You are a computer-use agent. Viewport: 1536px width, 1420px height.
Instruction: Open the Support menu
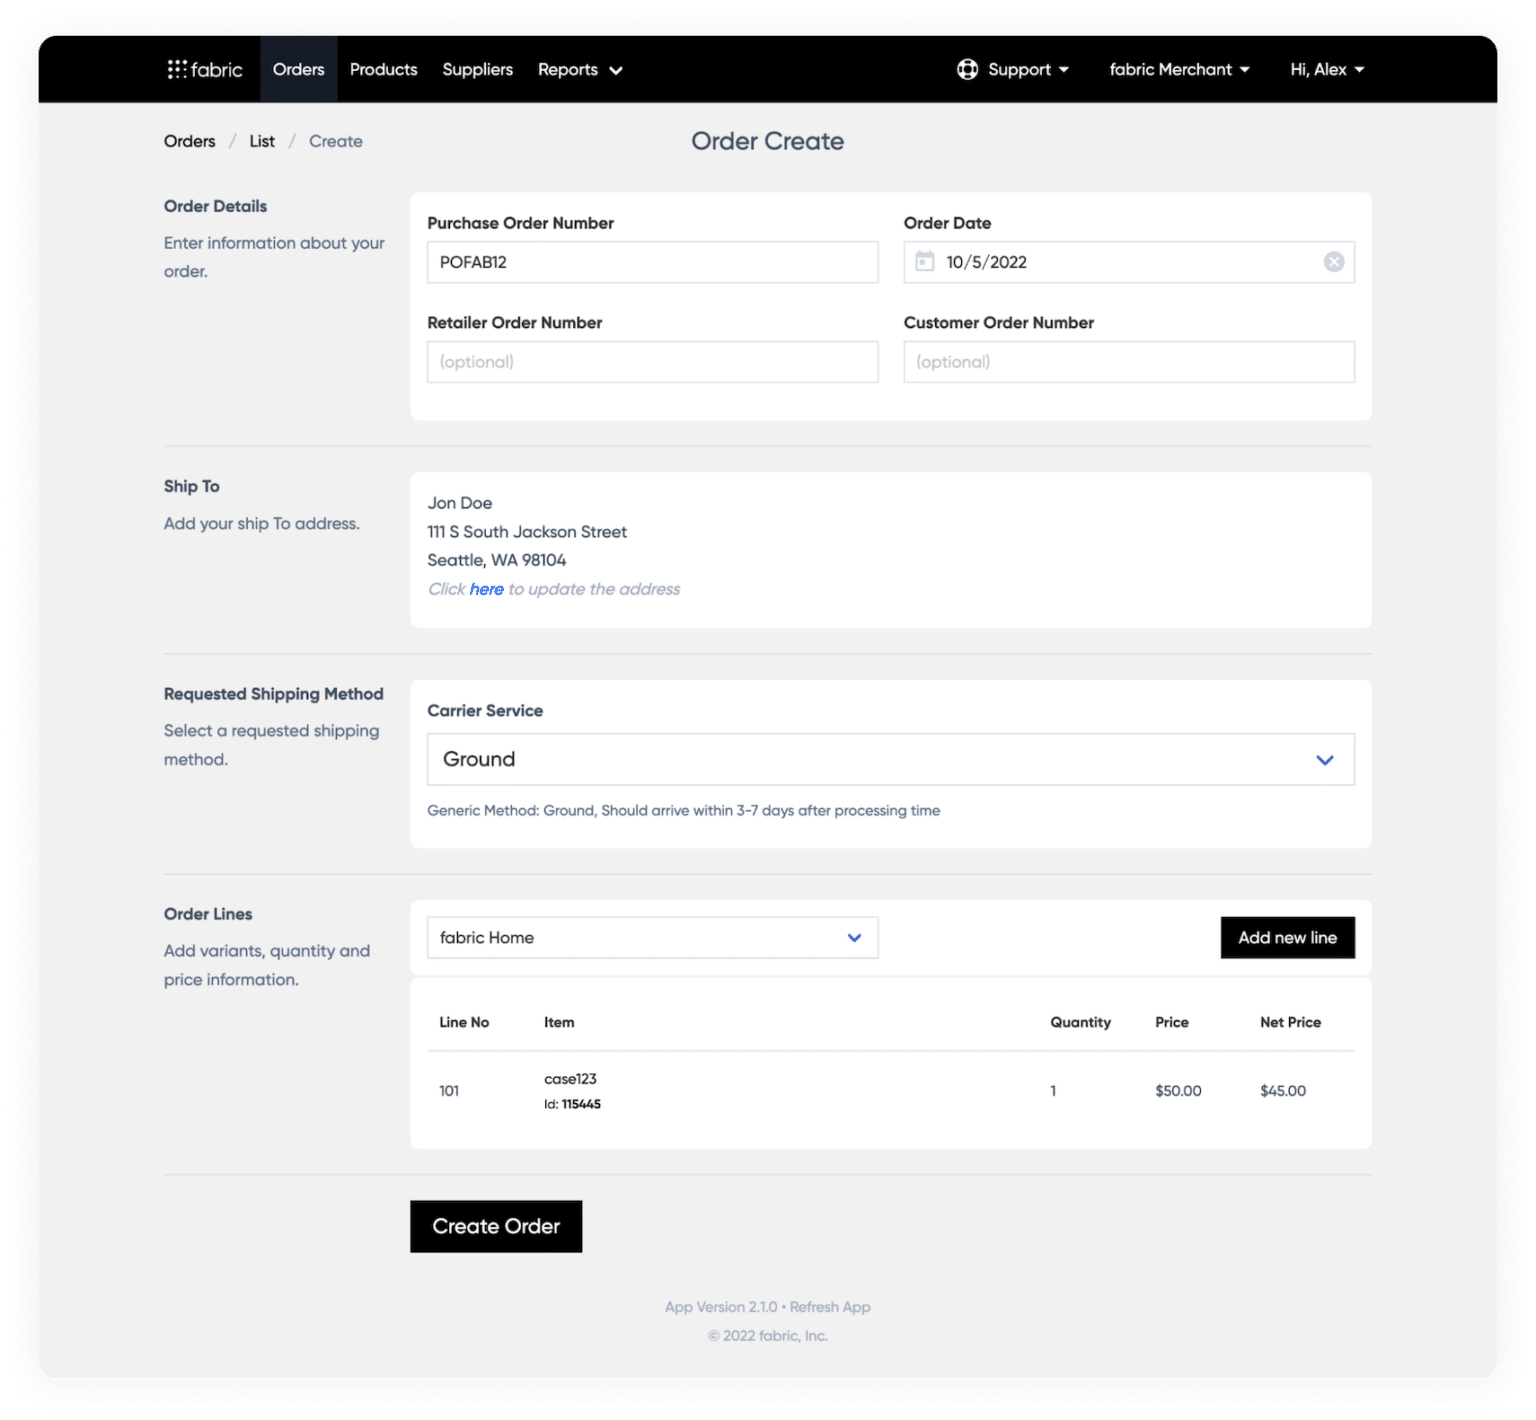1019,69
